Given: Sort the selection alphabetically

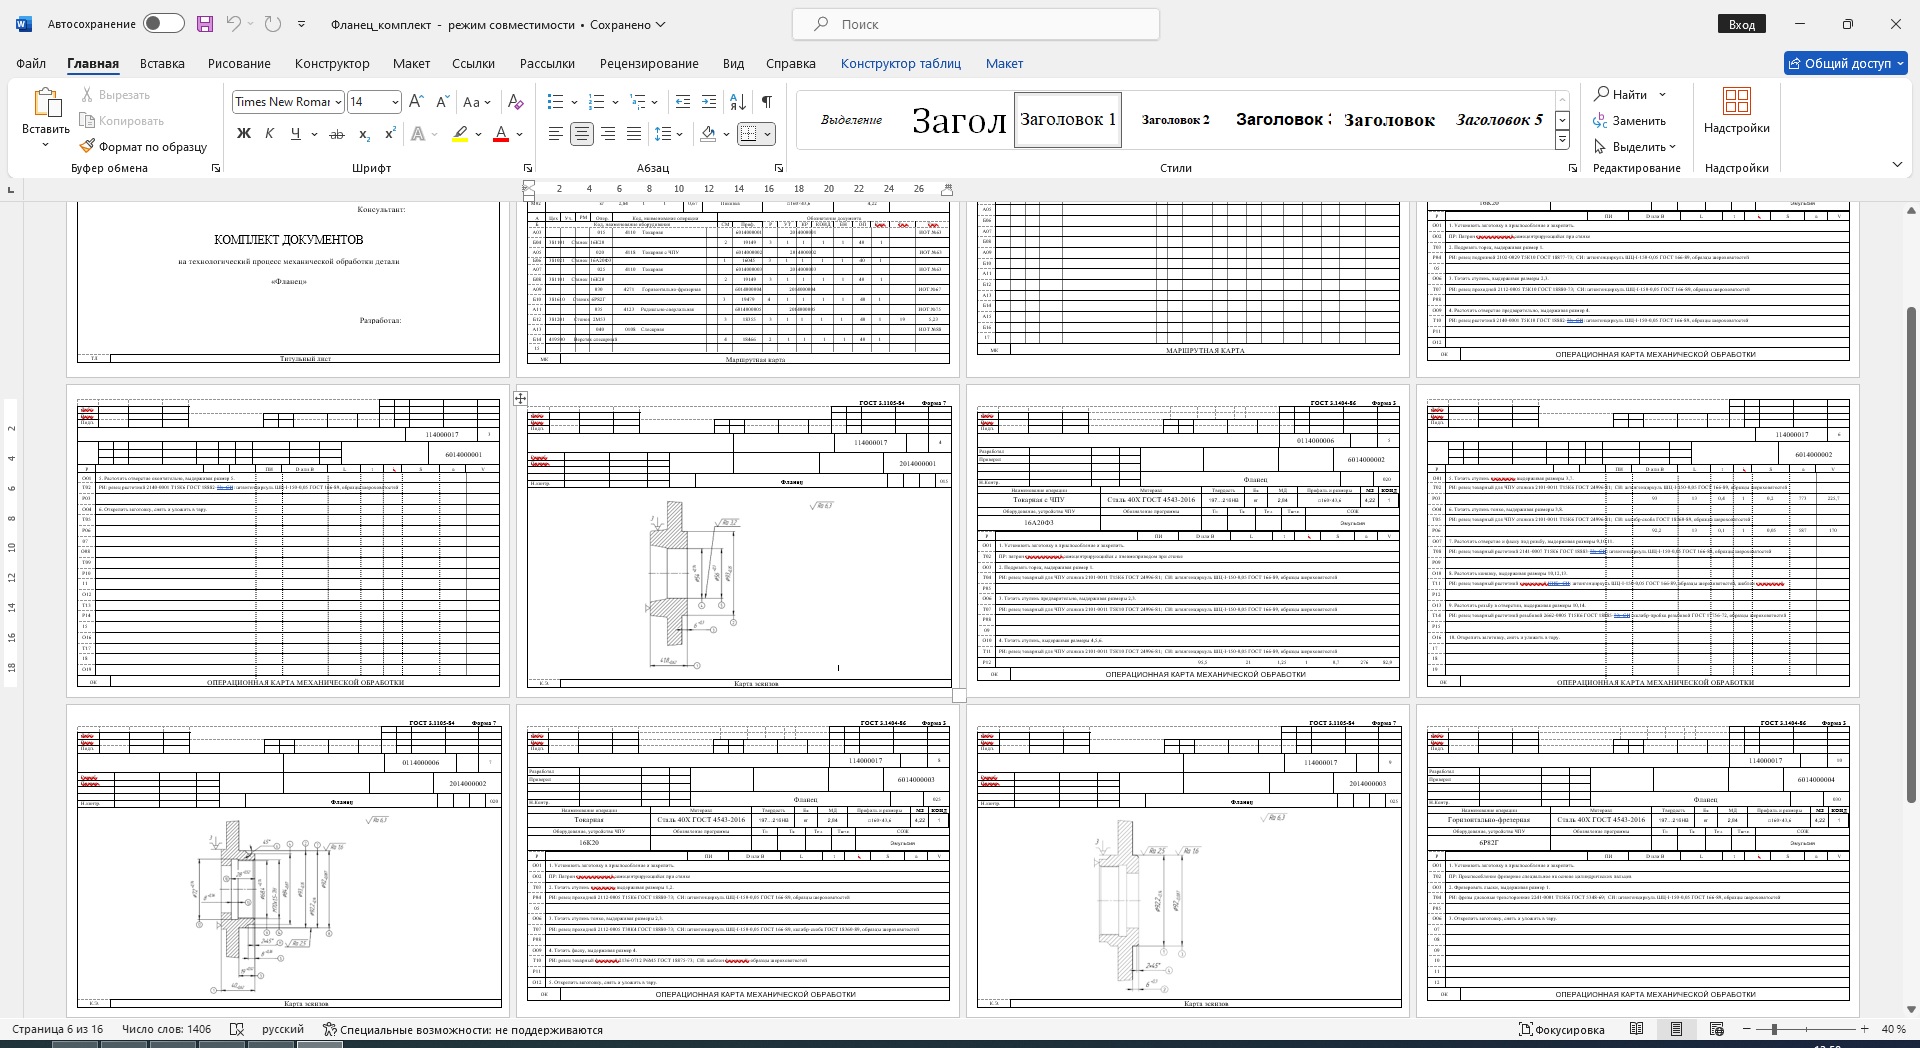Looking at the screenshot, I should coord(738,102).
